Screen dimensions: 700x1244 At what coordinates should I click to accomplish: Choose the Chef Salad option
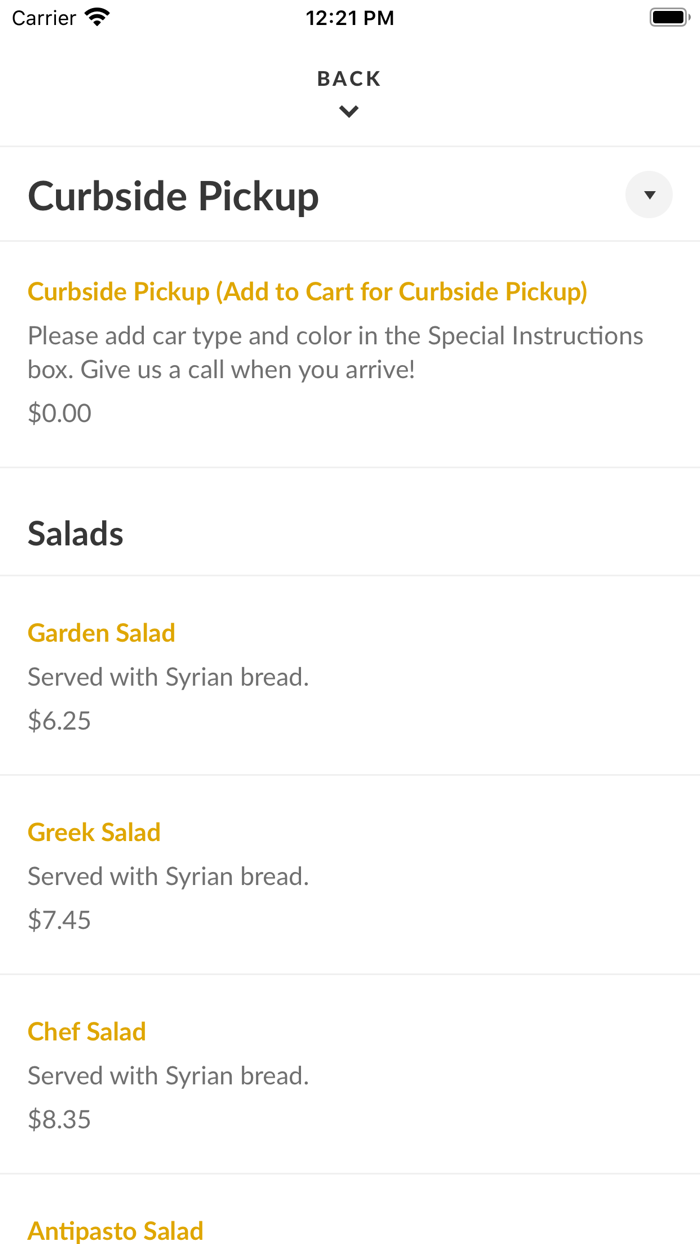point(86,1031)
